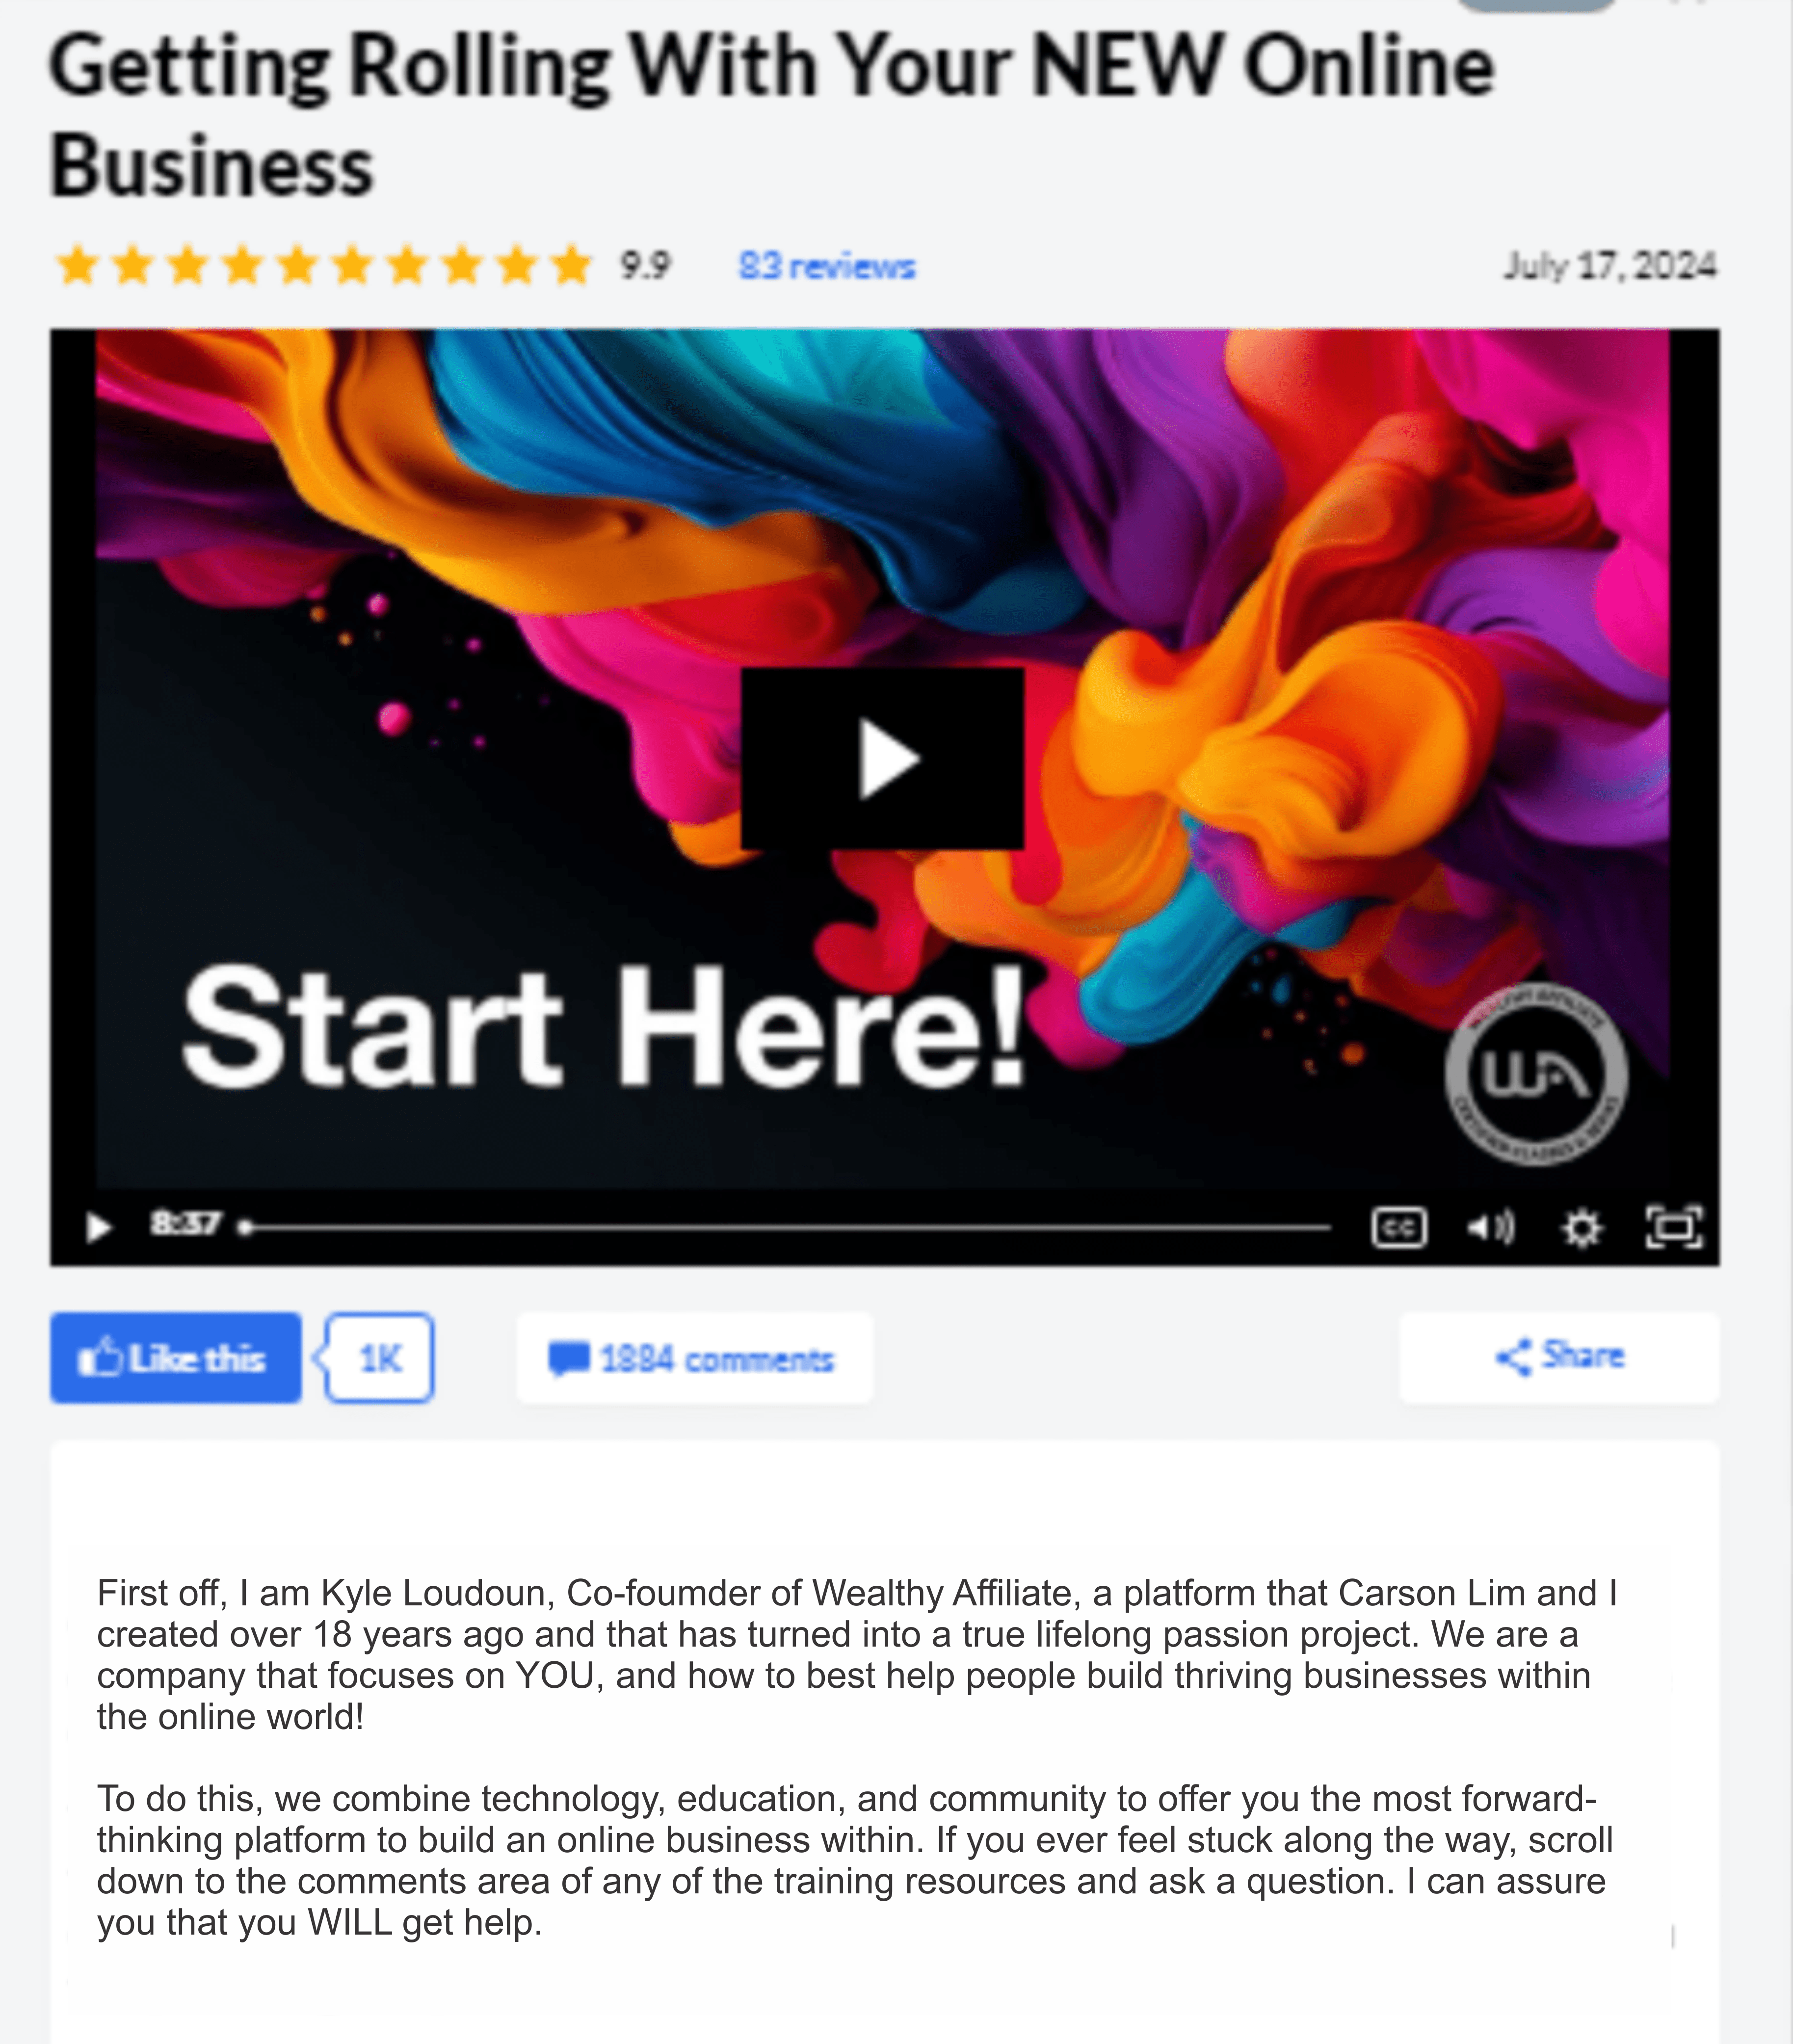Click the thumbs-up icon in Like this

point(101,1357)
